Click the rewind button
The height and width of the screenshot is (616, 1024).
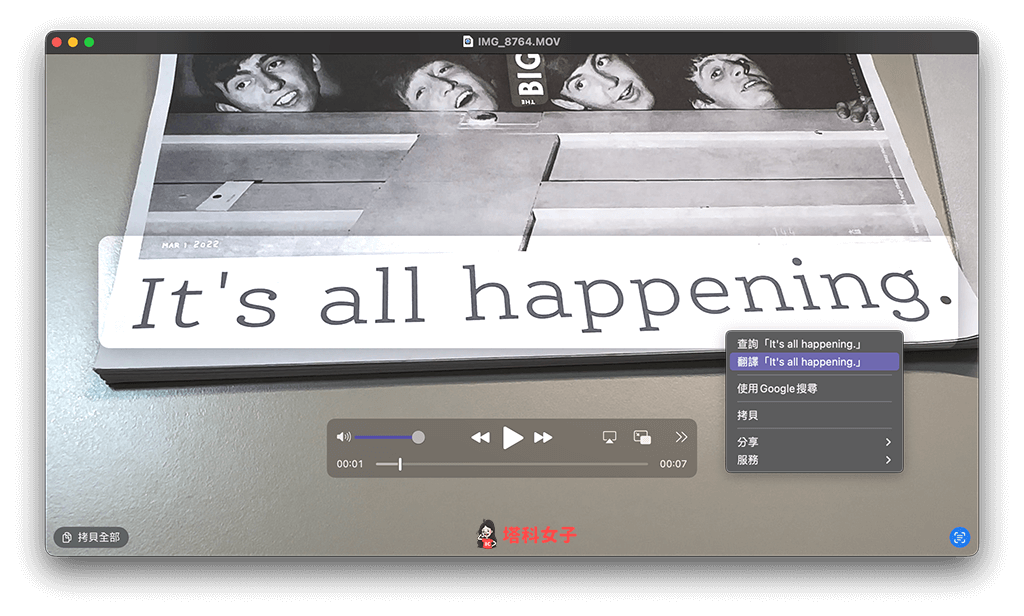coord(480,437)
